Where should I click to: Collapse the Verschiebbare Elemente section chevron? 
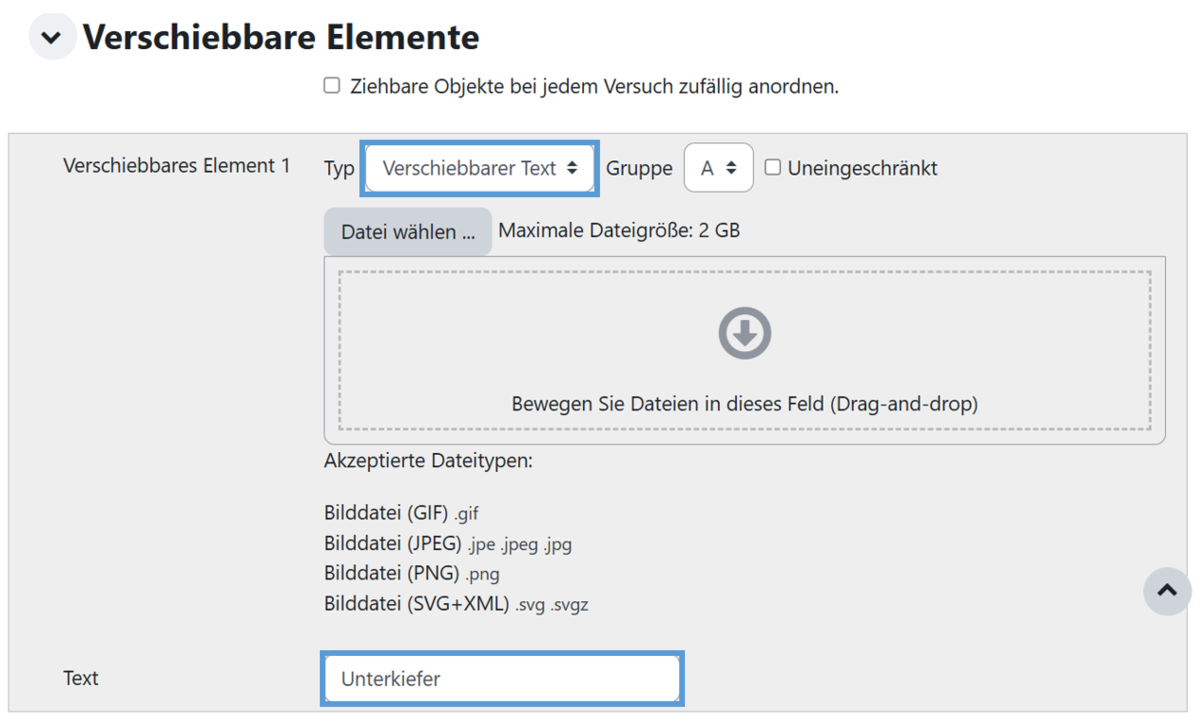(52, 38)
